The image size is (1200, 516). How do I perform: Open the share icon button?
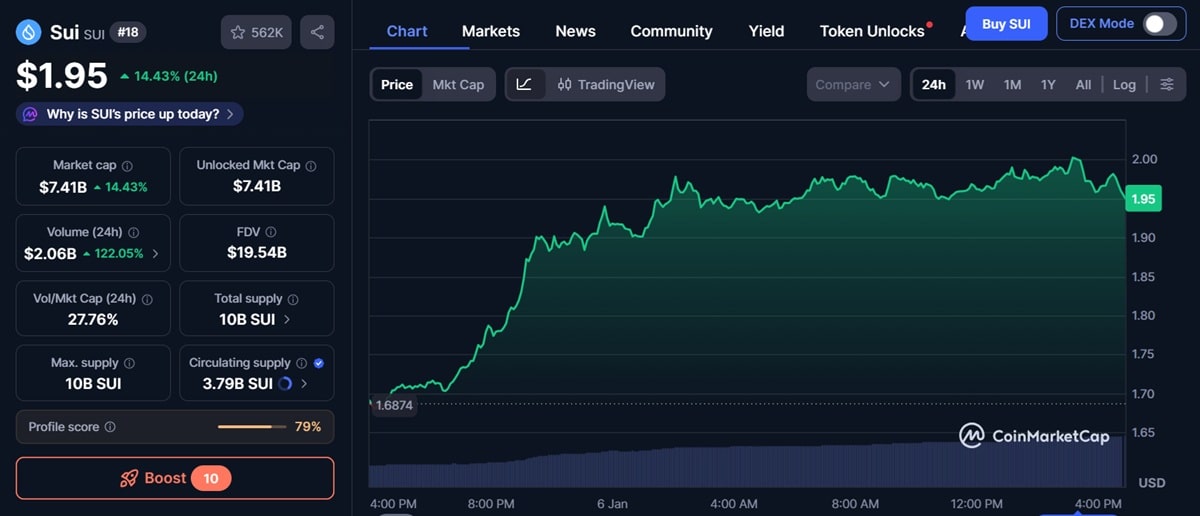[317, 33]
